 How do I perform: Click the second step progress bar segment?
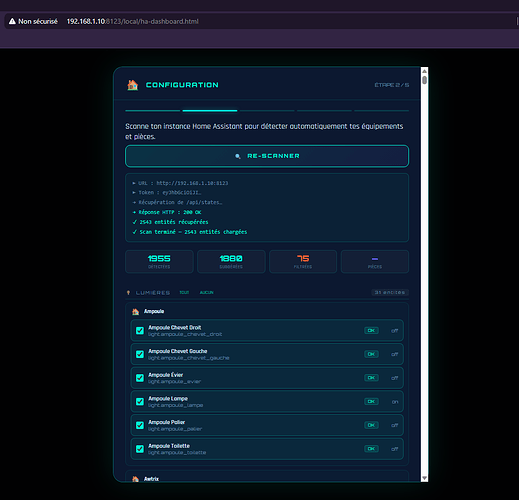click(x=210, y=110)
